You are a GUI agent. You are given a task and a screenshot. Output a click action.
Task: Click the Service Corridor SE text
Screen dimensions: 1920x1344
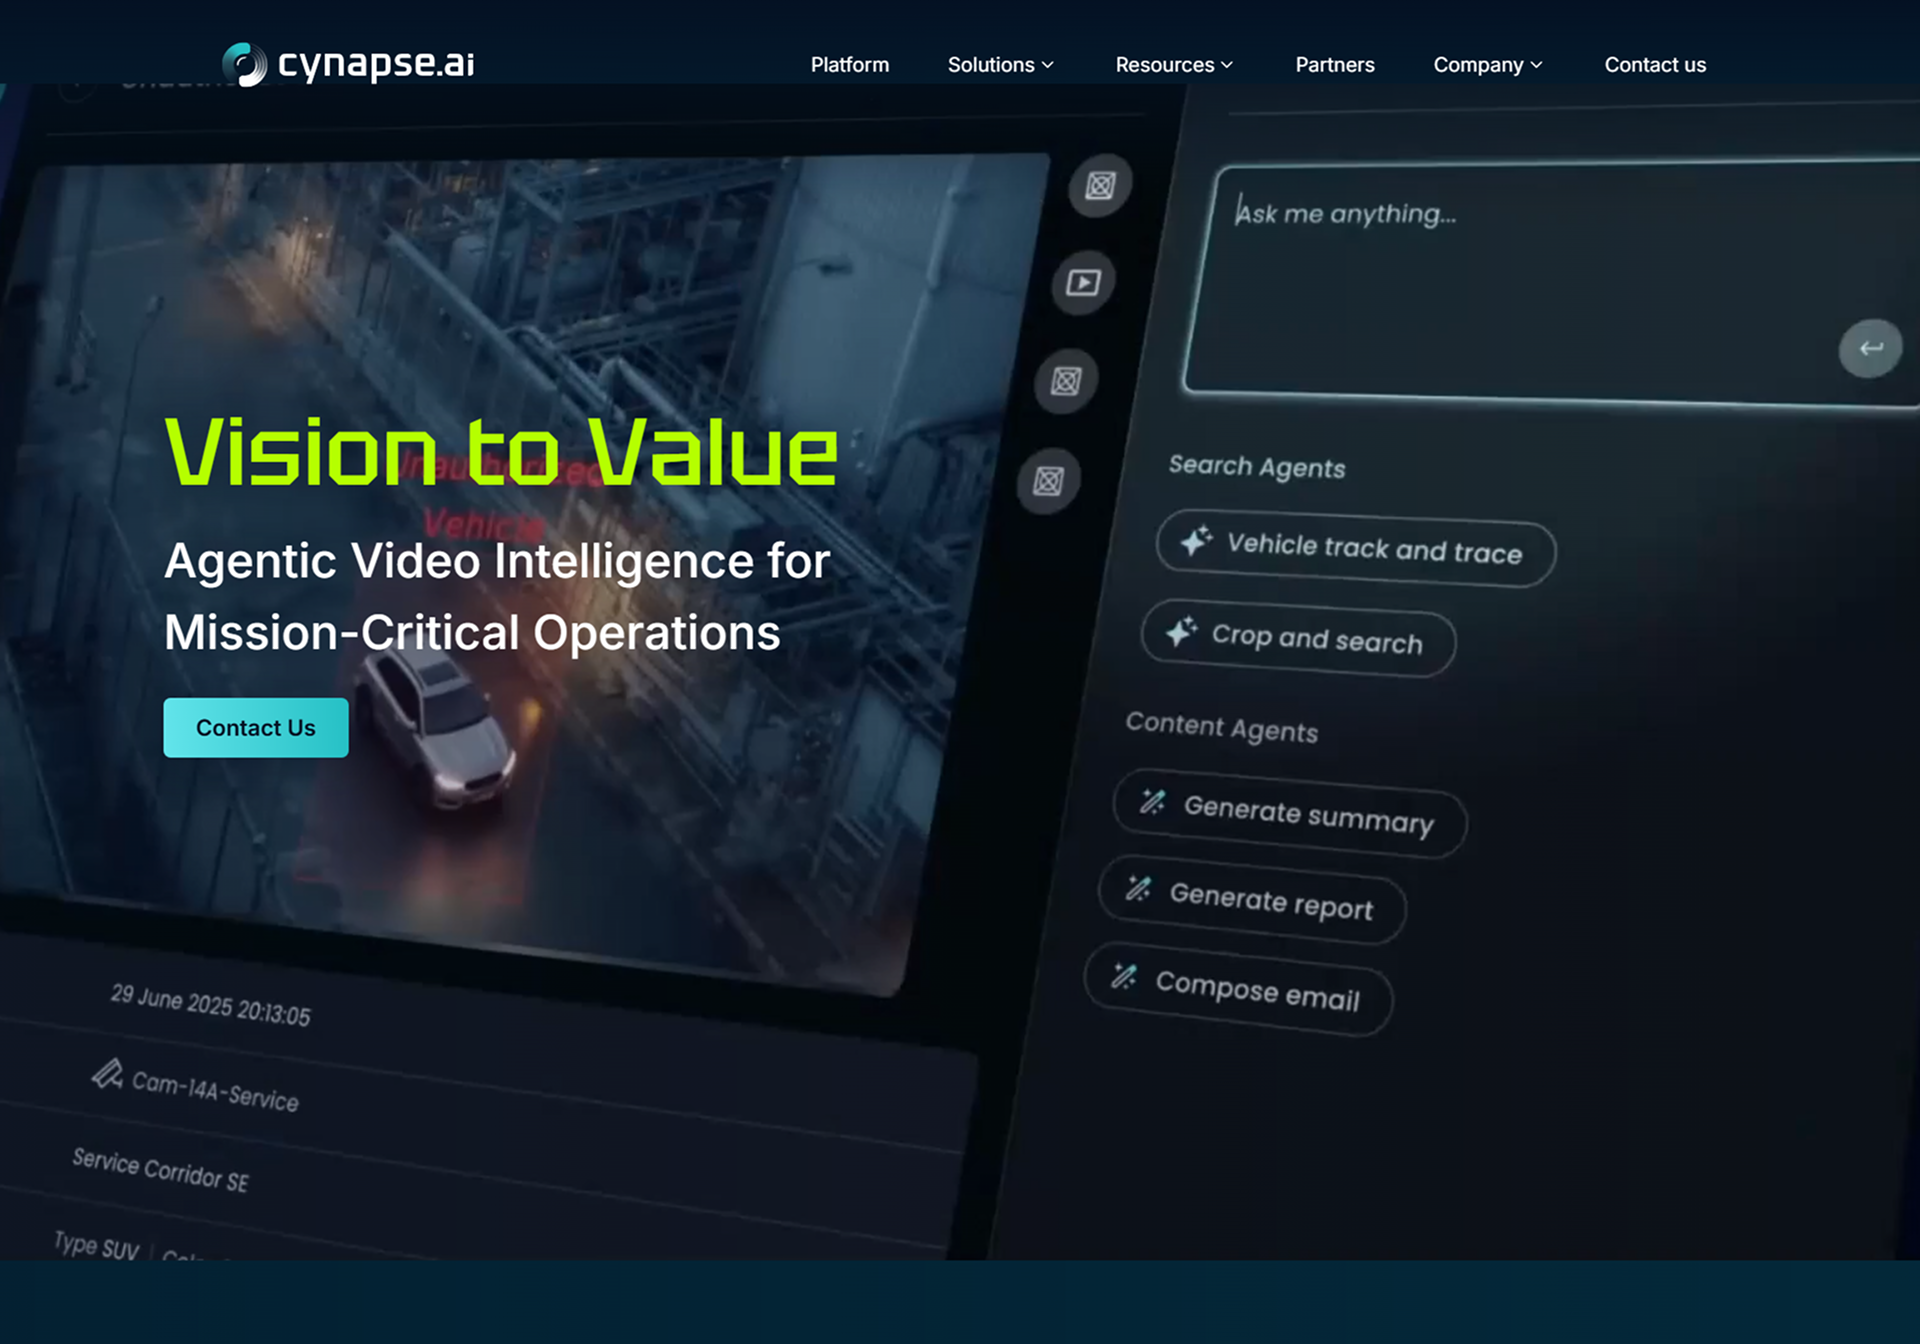160,1170
